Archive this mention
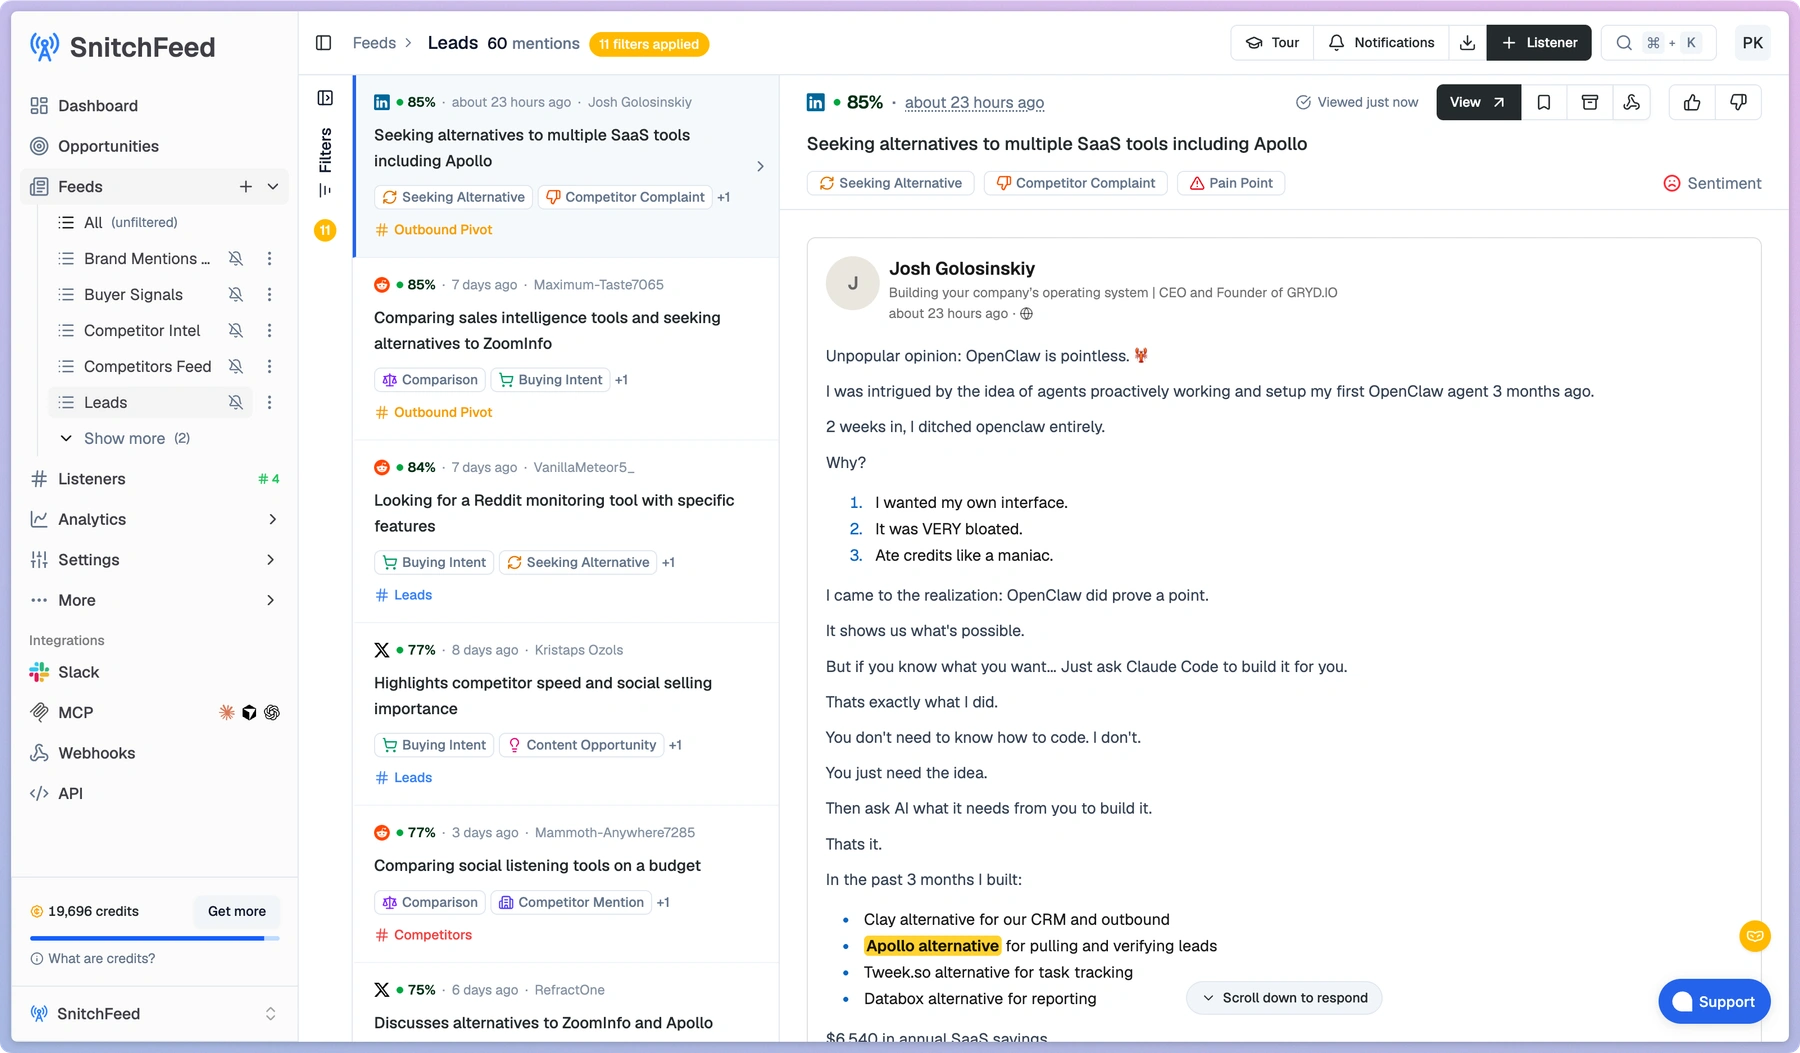 tap(1590, 102)
